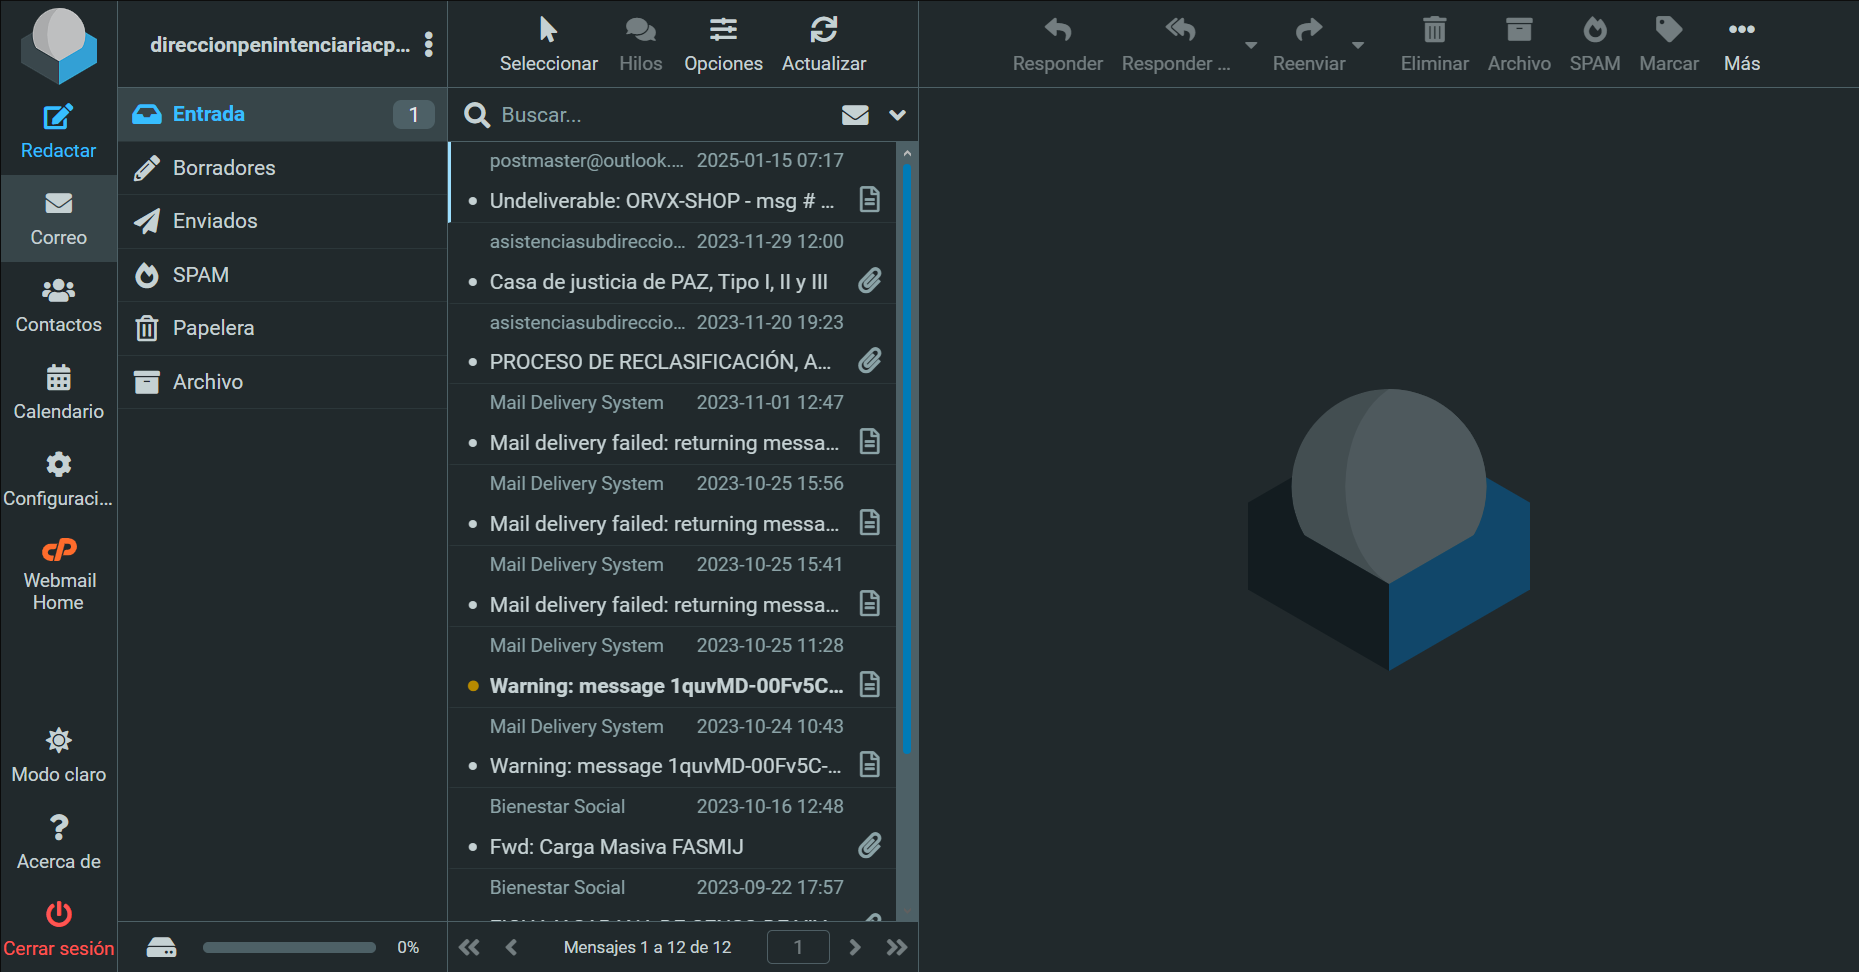Toggle the unread envelope filter

click(855, 115)
